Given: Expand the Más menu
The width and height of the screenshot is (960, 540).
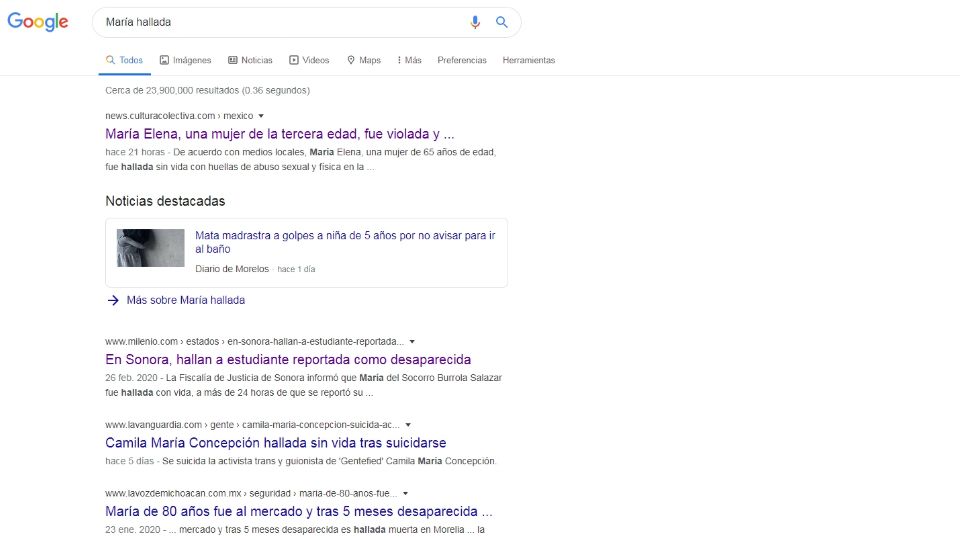Looking at the screenshot, I should [x=409, y=60].
